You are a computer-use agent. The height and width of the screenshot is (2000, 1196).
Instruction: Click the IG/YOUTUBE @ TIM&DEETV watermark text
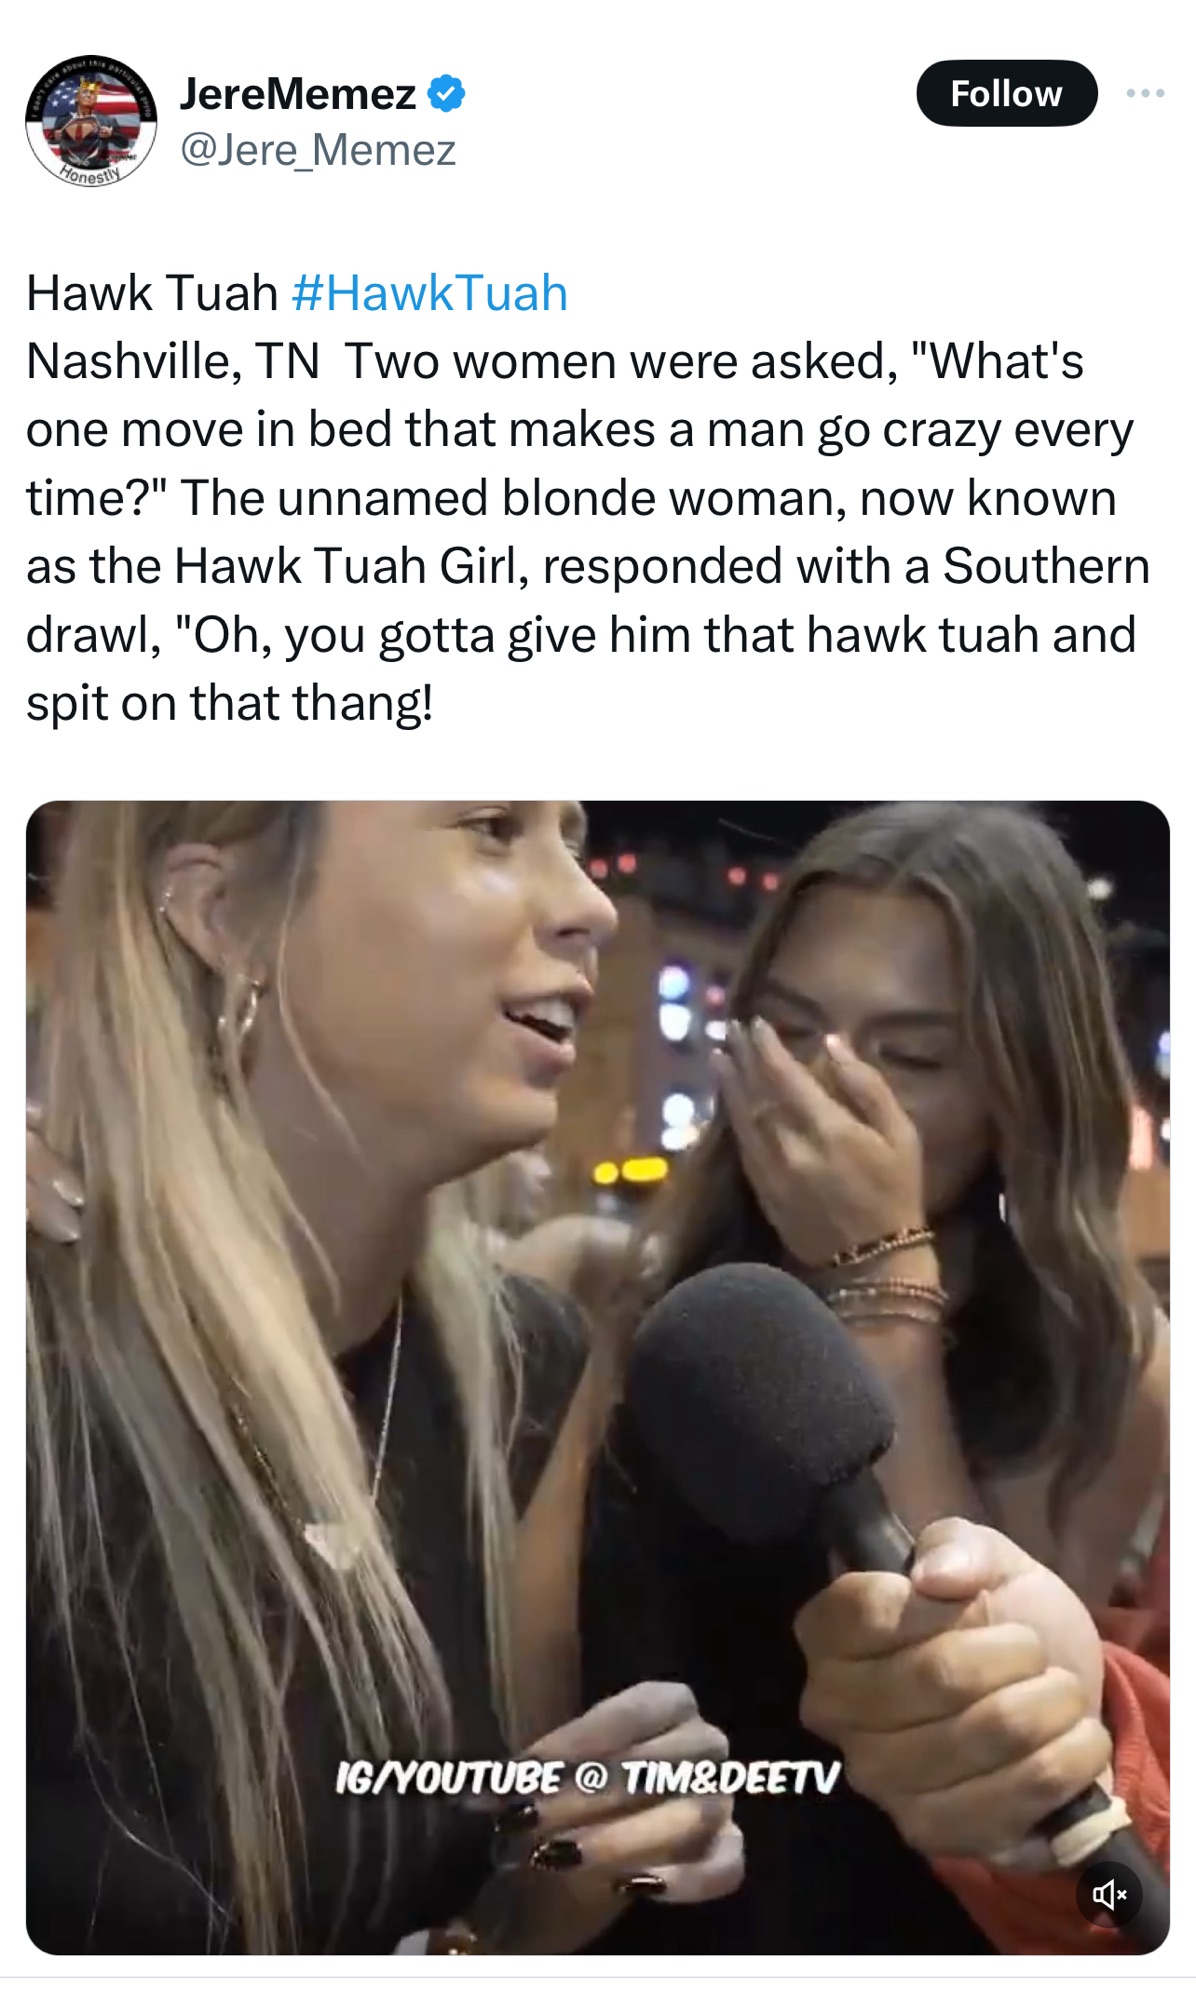587,1777
